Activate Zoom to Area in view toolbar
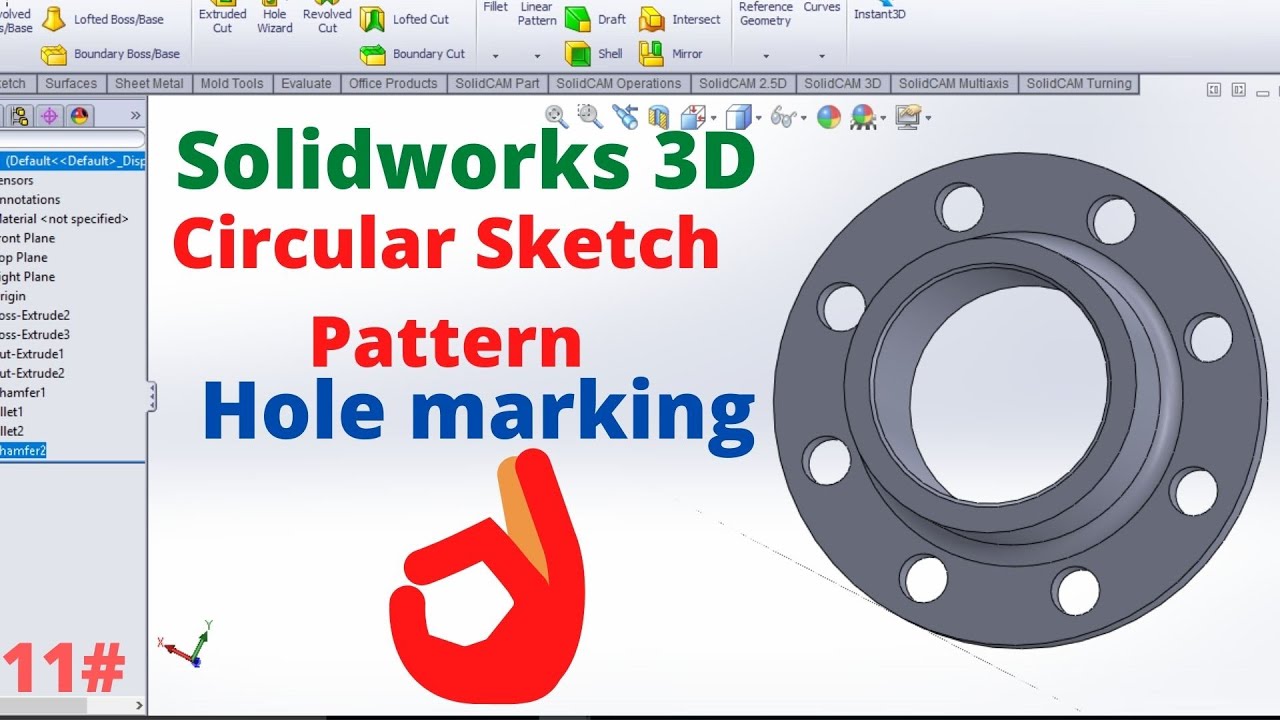Screen dimensions: 1280x720 (590, 117)
